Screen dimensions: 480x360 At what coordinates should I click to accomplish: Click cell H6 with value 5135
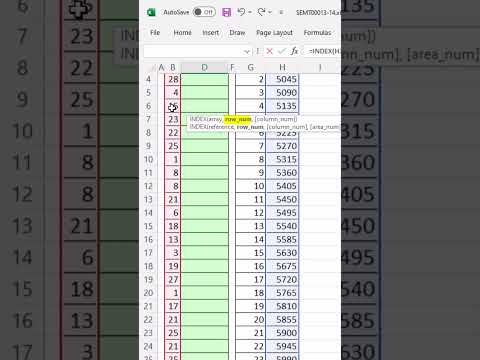tap(282, 106)
